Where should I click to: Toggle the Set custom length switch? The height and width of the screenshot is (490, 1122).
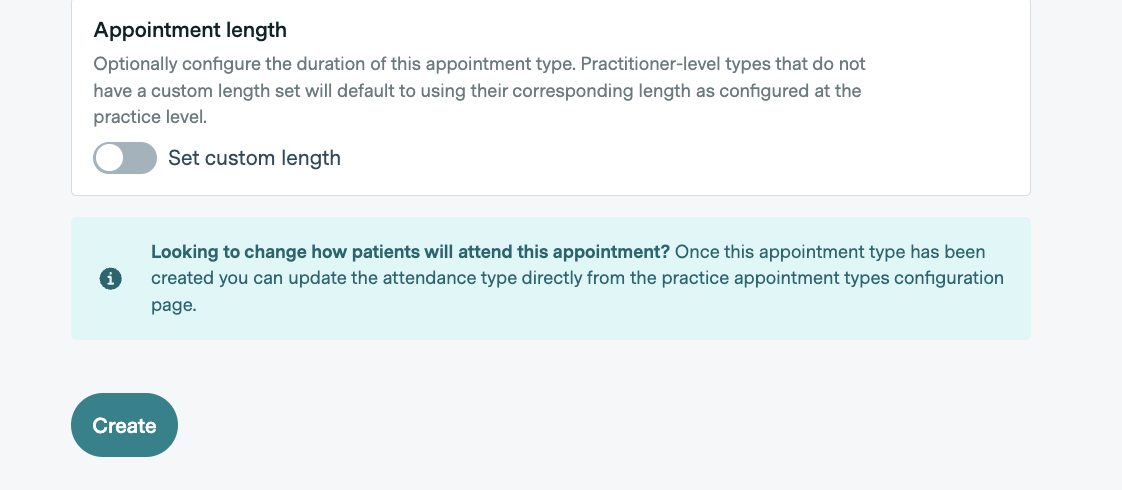pyautogui.click(x=125, y=158)
